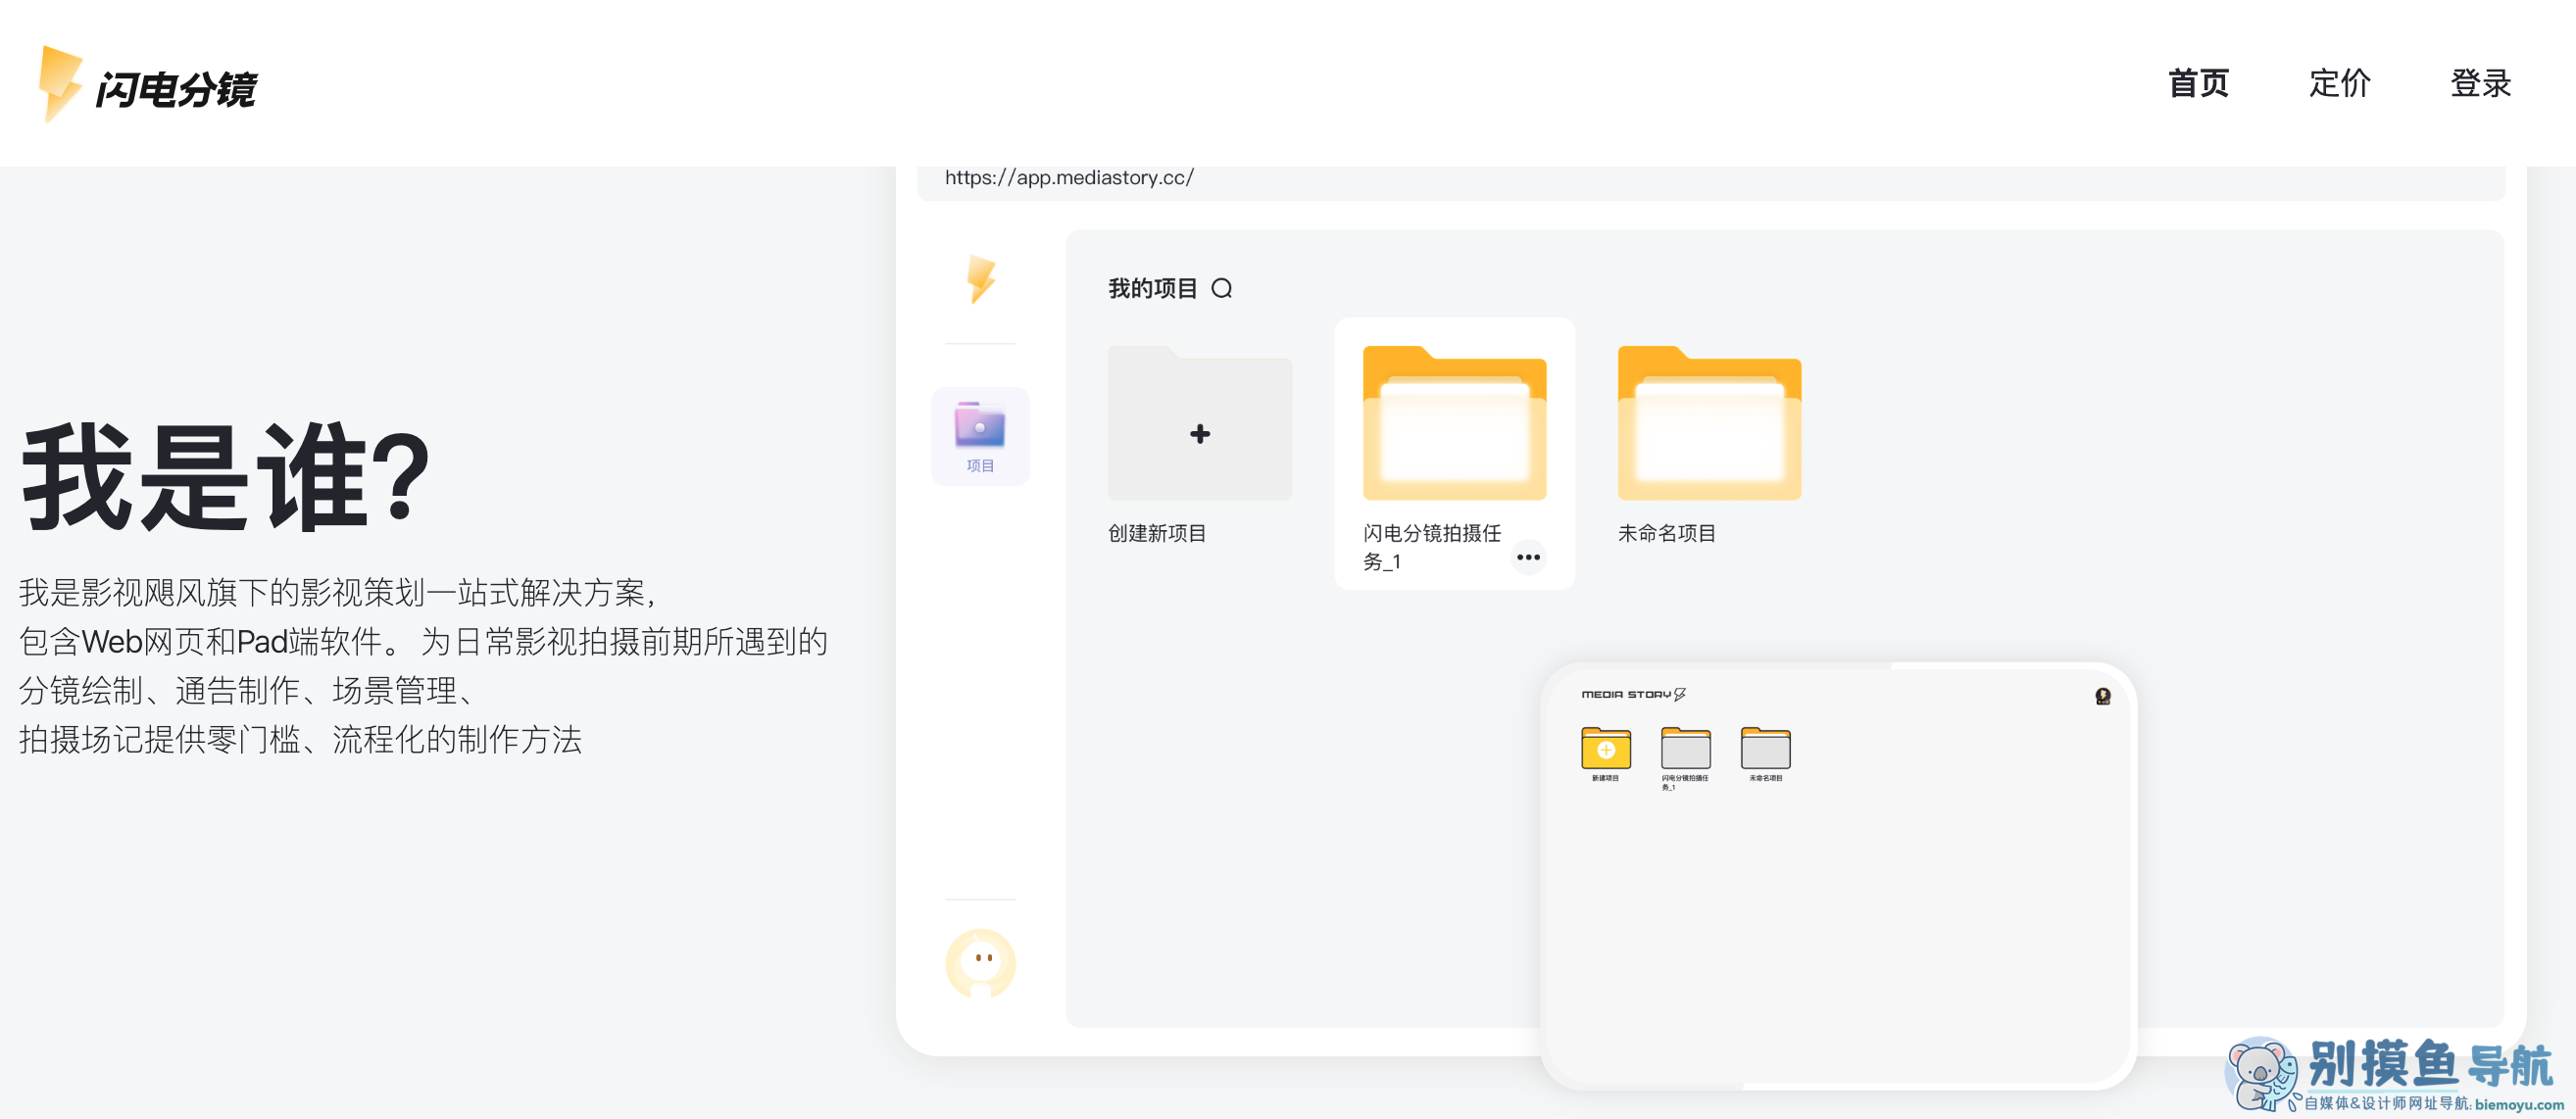
Task: Click the profile badge icon in the tablet preview
Action: (x=2102, y=696)
